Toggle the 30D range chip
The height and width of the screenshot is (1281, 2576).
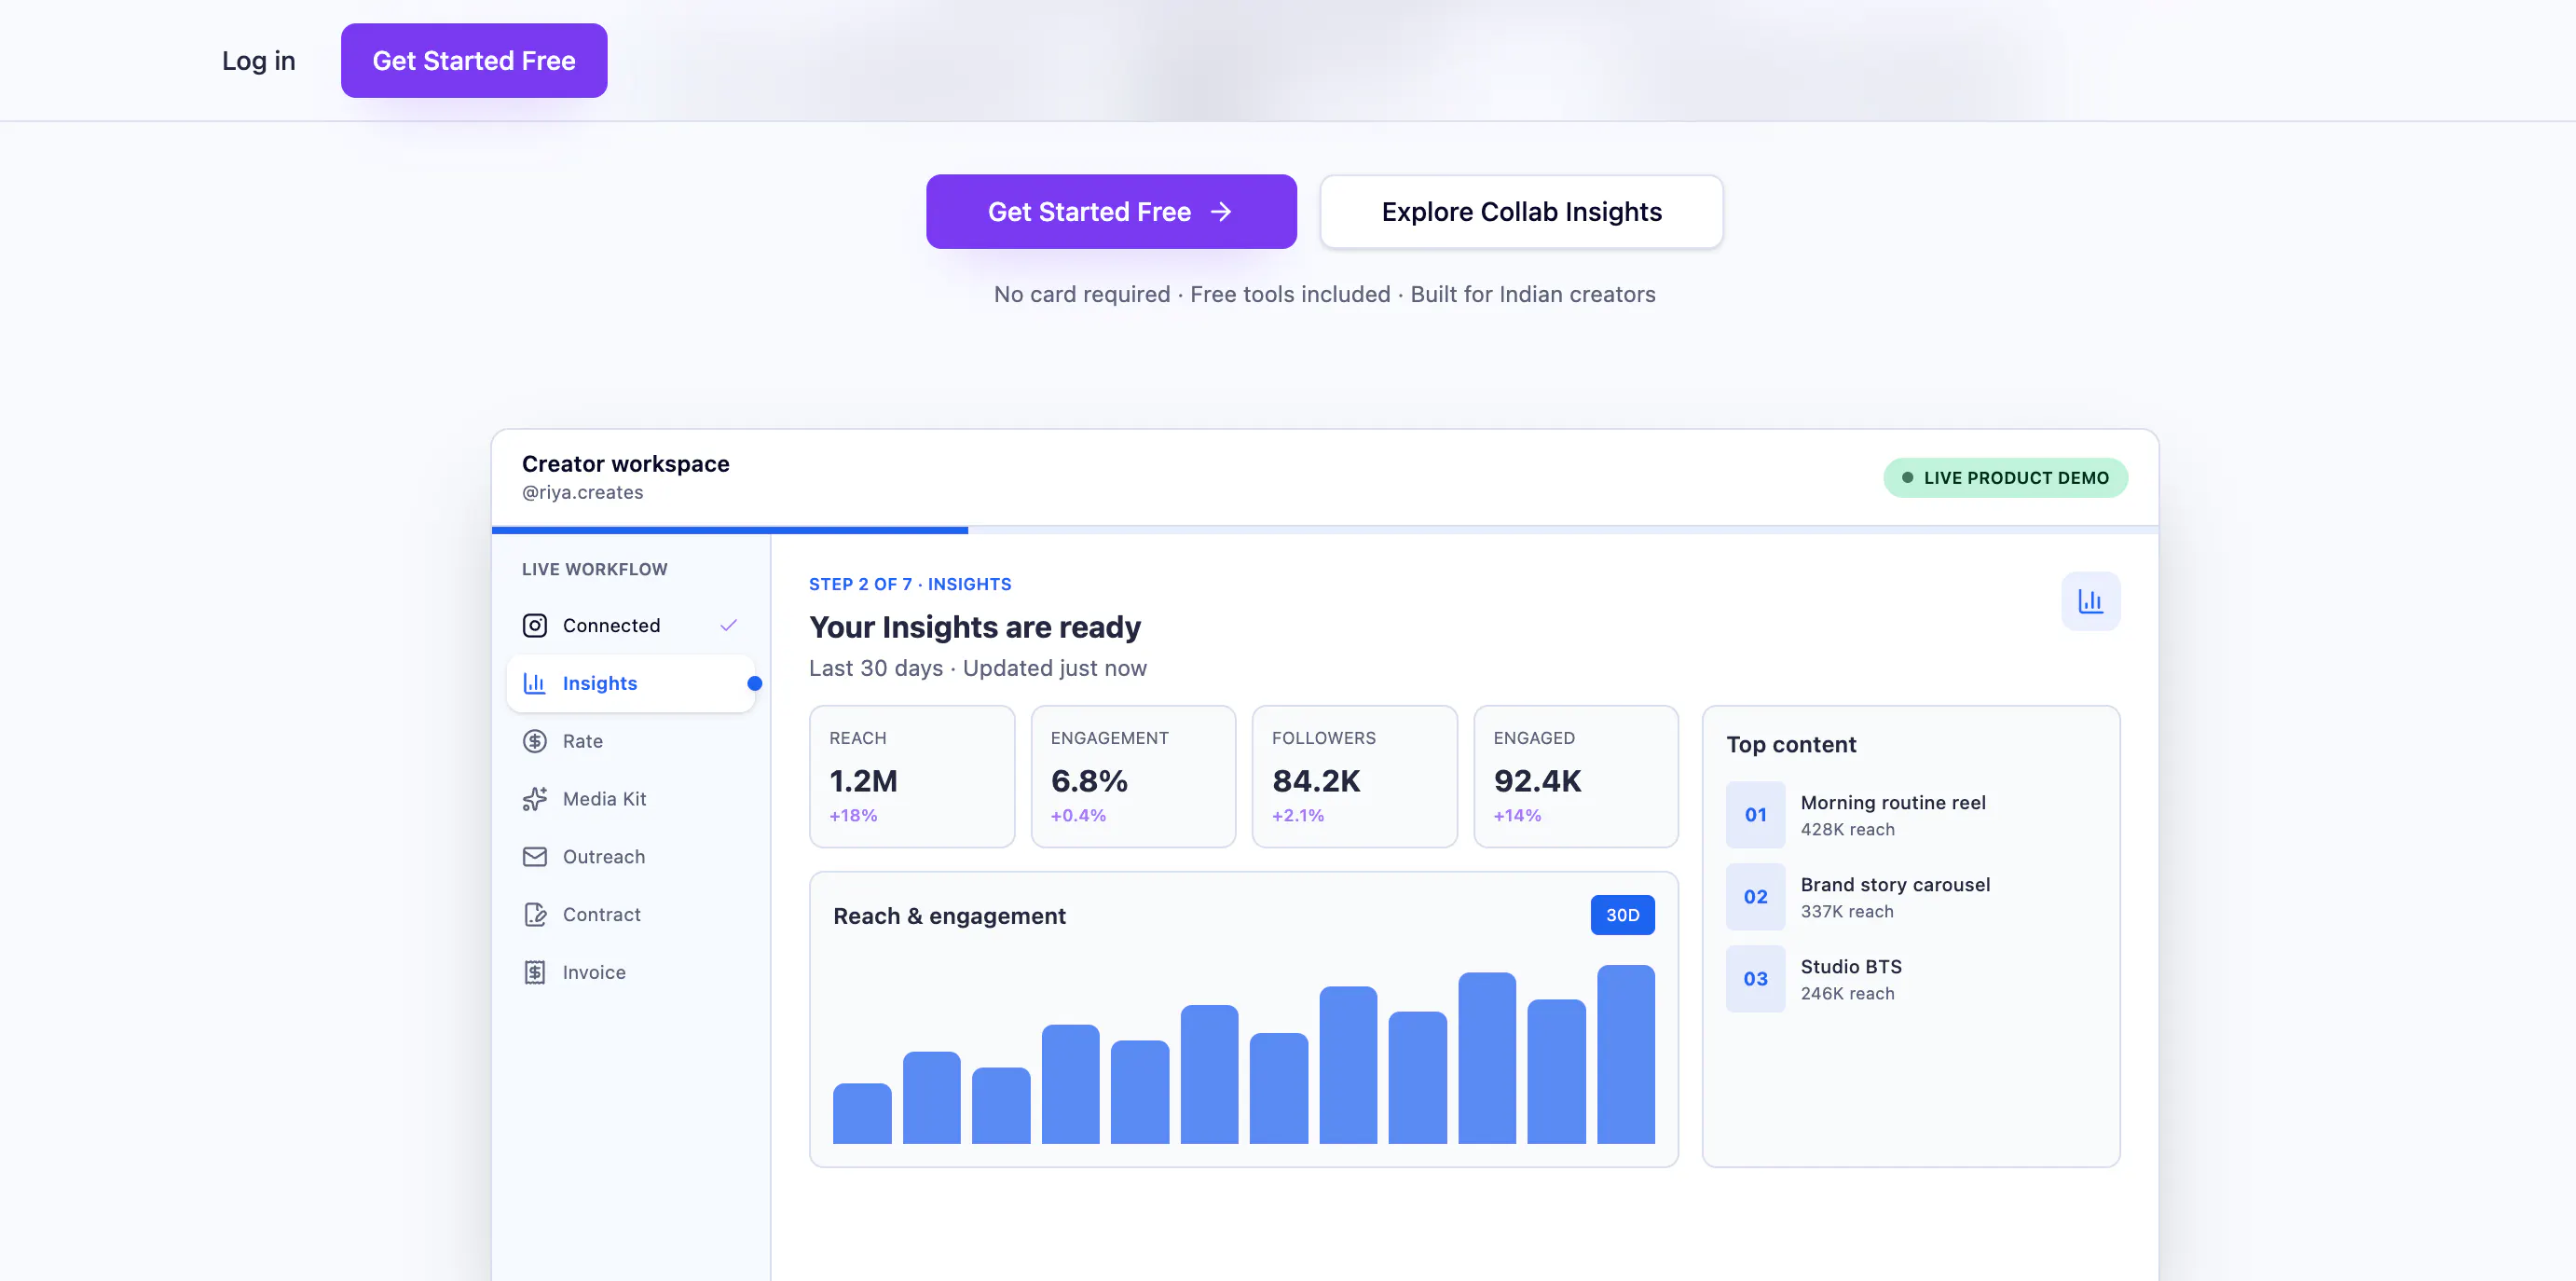pos(1622,915)
